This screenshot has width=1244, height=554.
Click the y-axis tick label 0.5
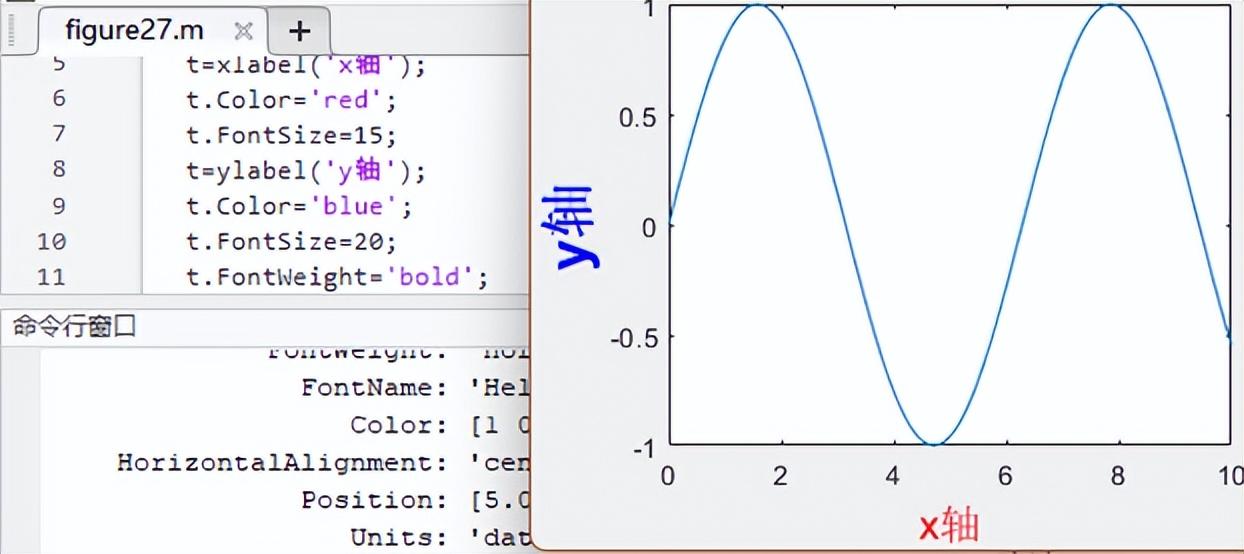point(635,116)
